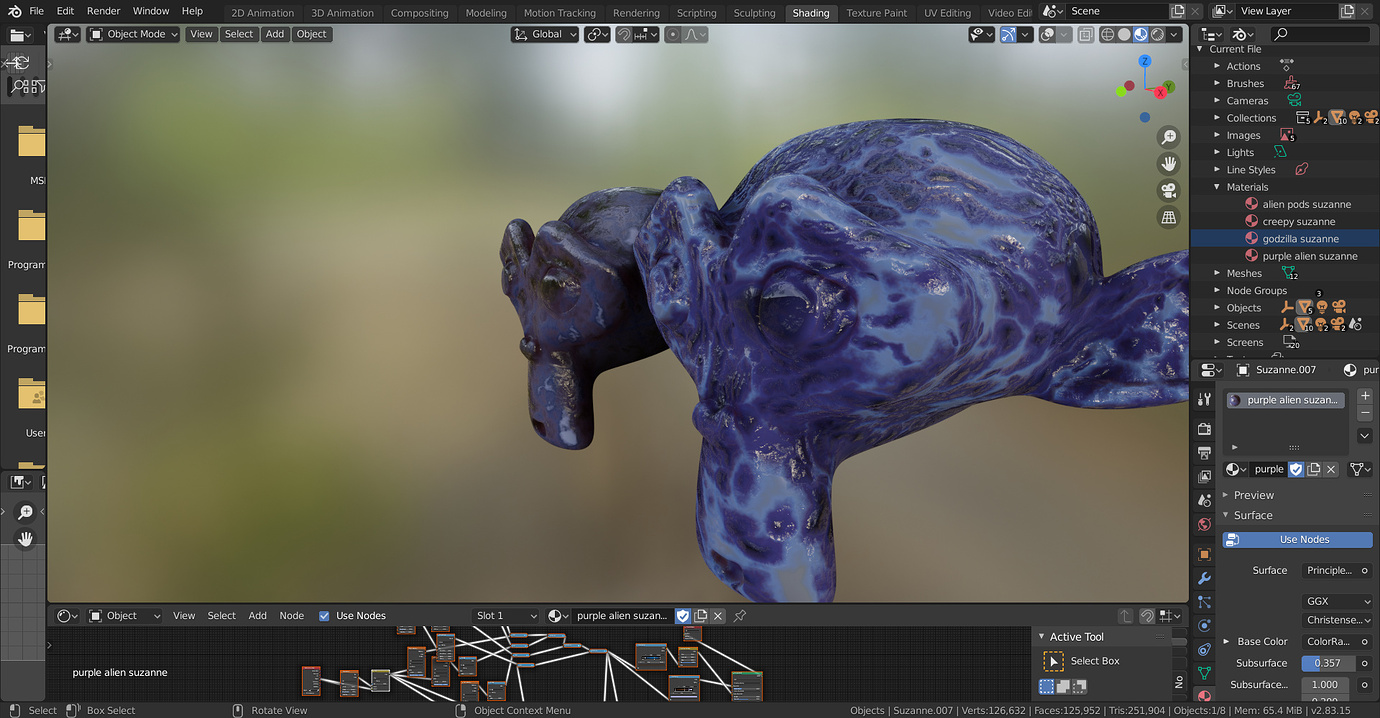Viewport: 1380px width, 718px height.
Task: Switch to the Modeling workspace tab
Action: [x=486, y=13]
